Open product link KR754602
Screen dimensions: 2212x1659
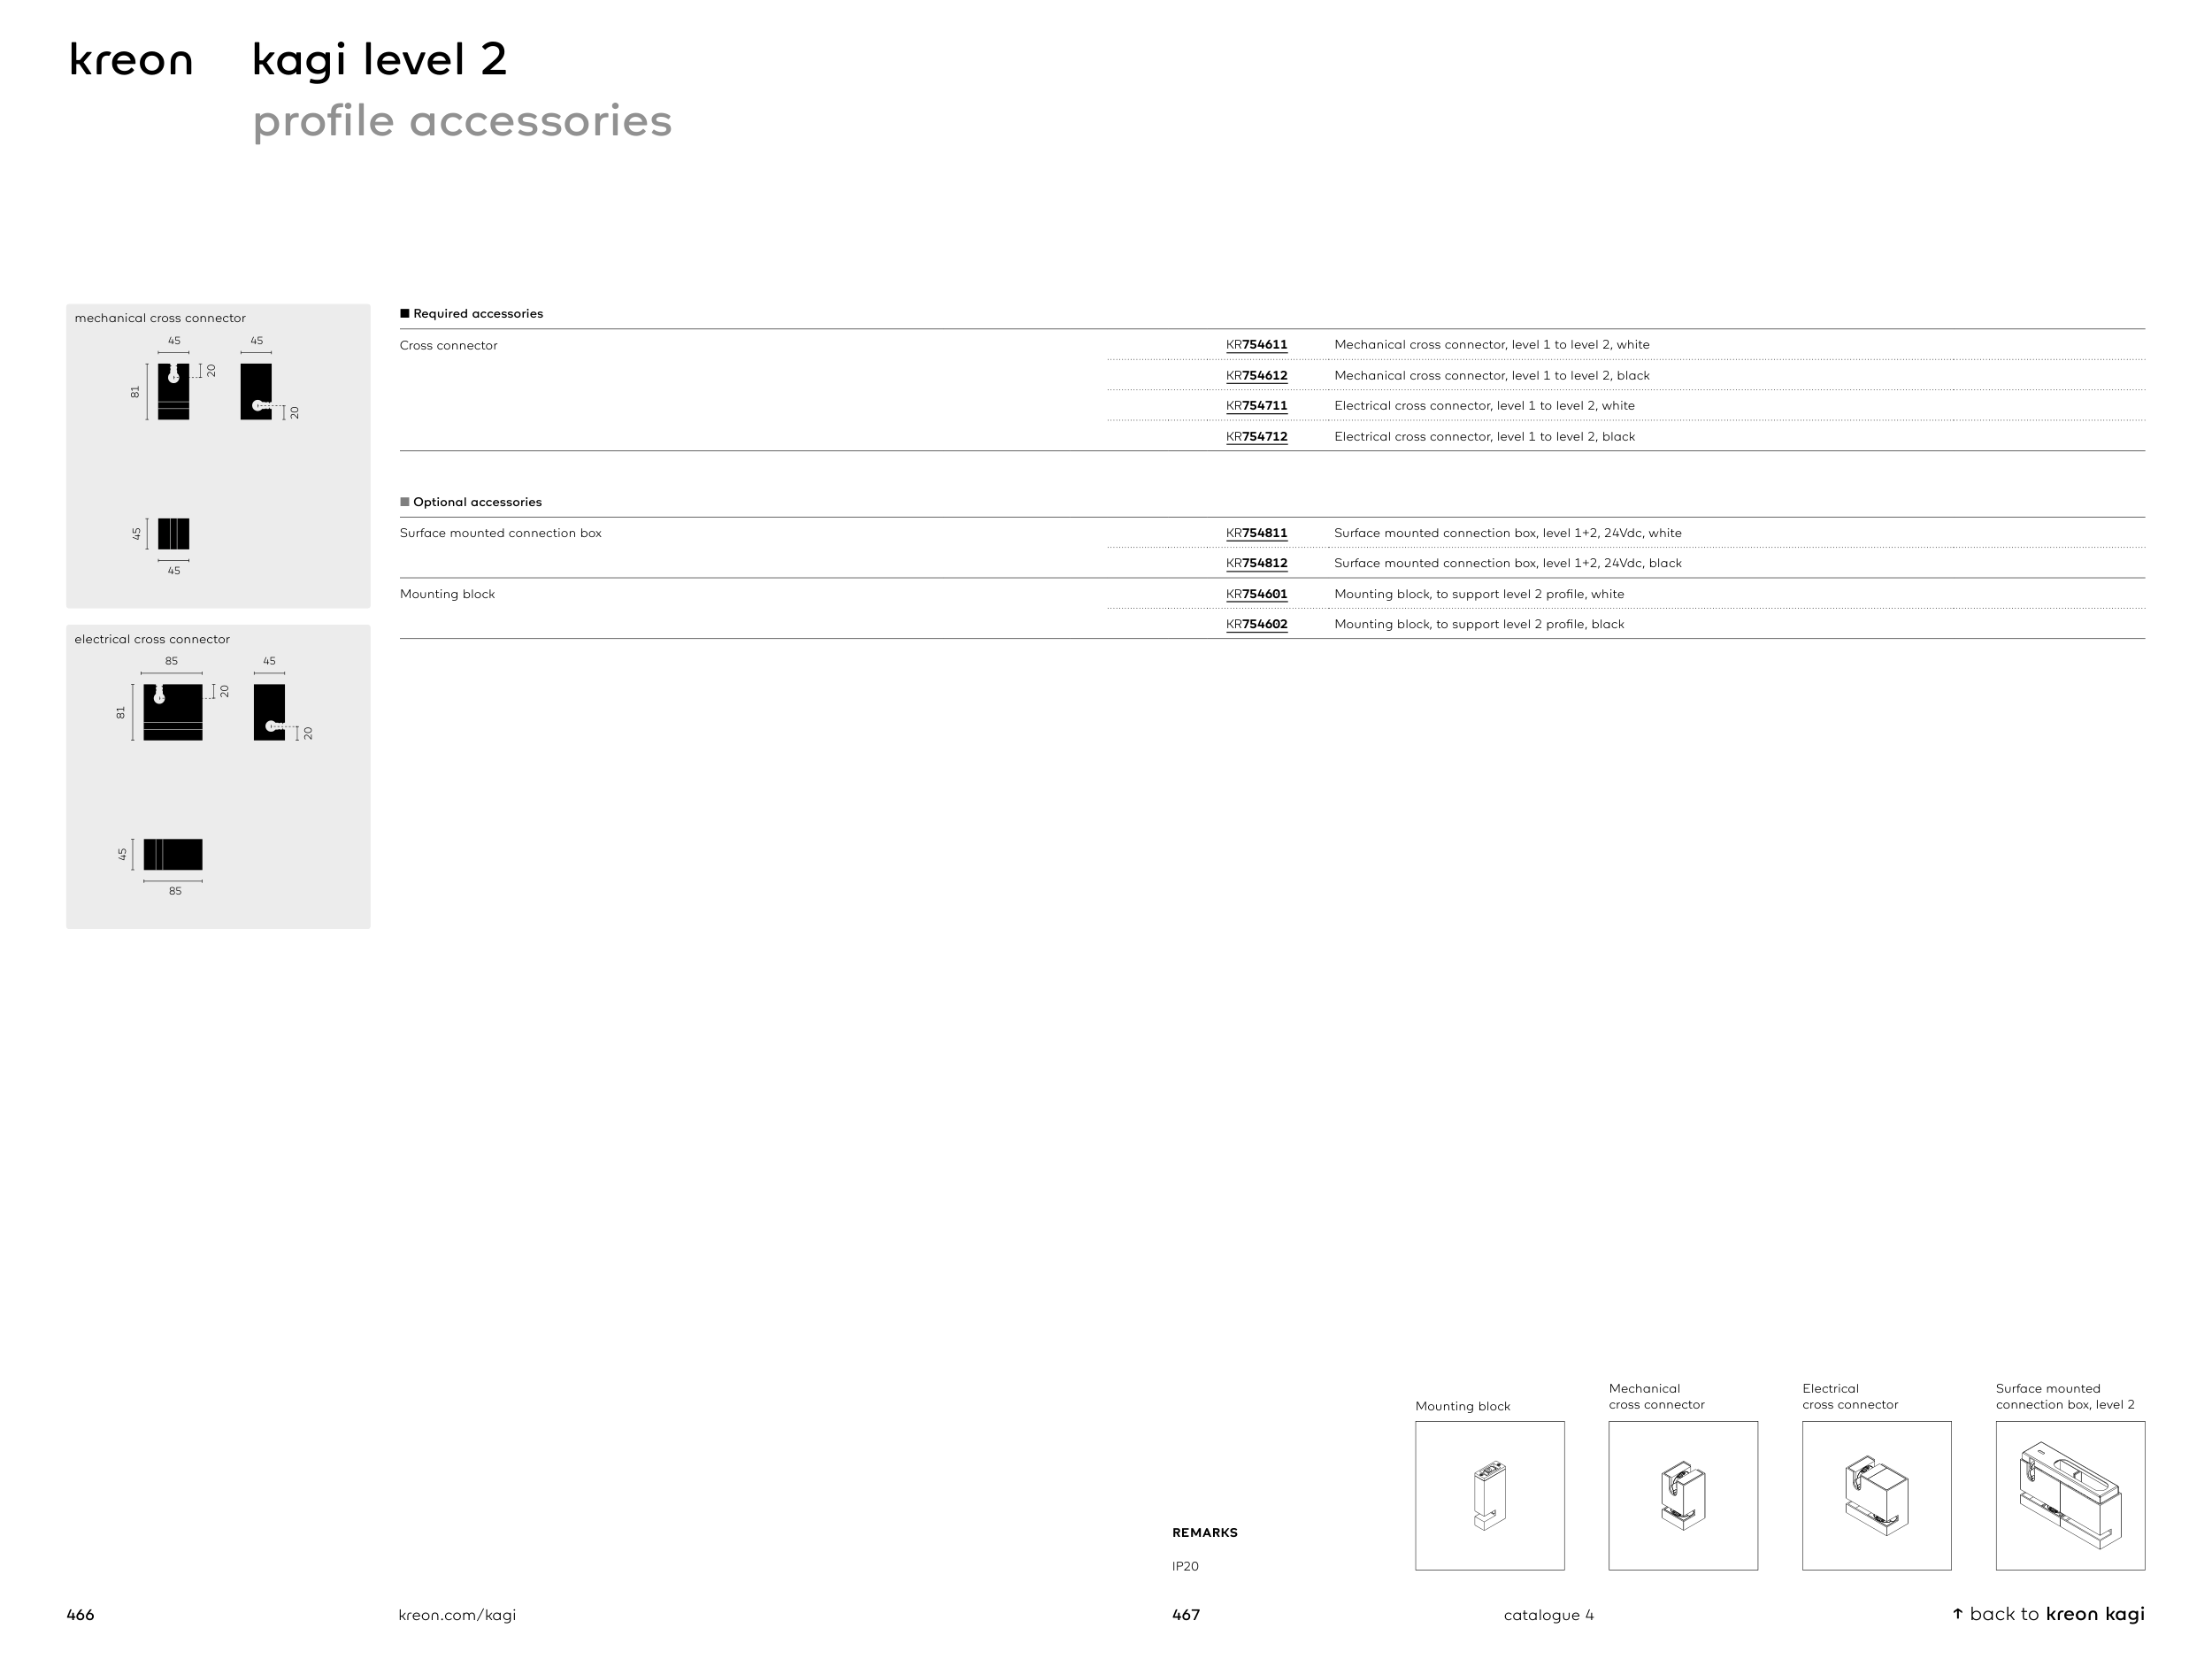tap(1256, 624)
